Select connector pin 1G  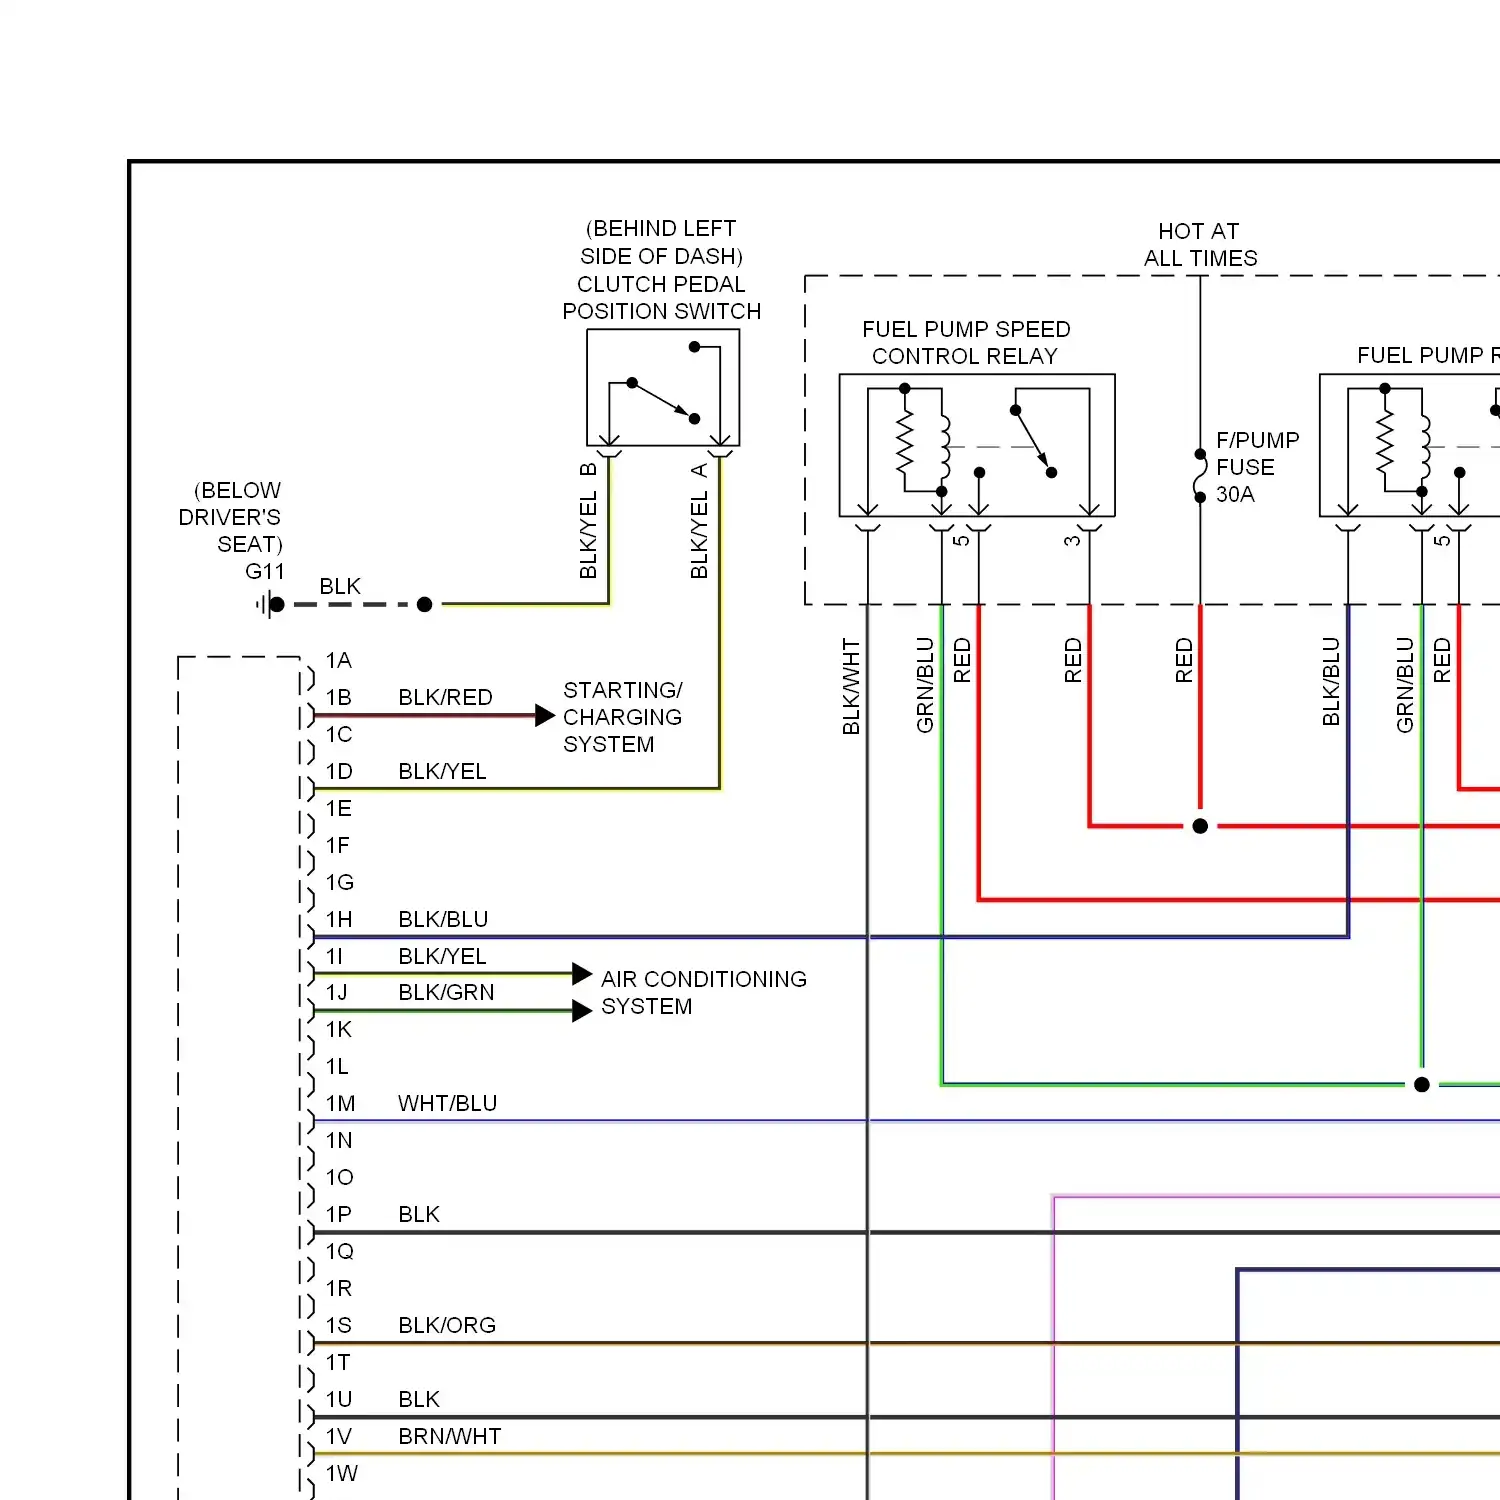click(340, 882)
